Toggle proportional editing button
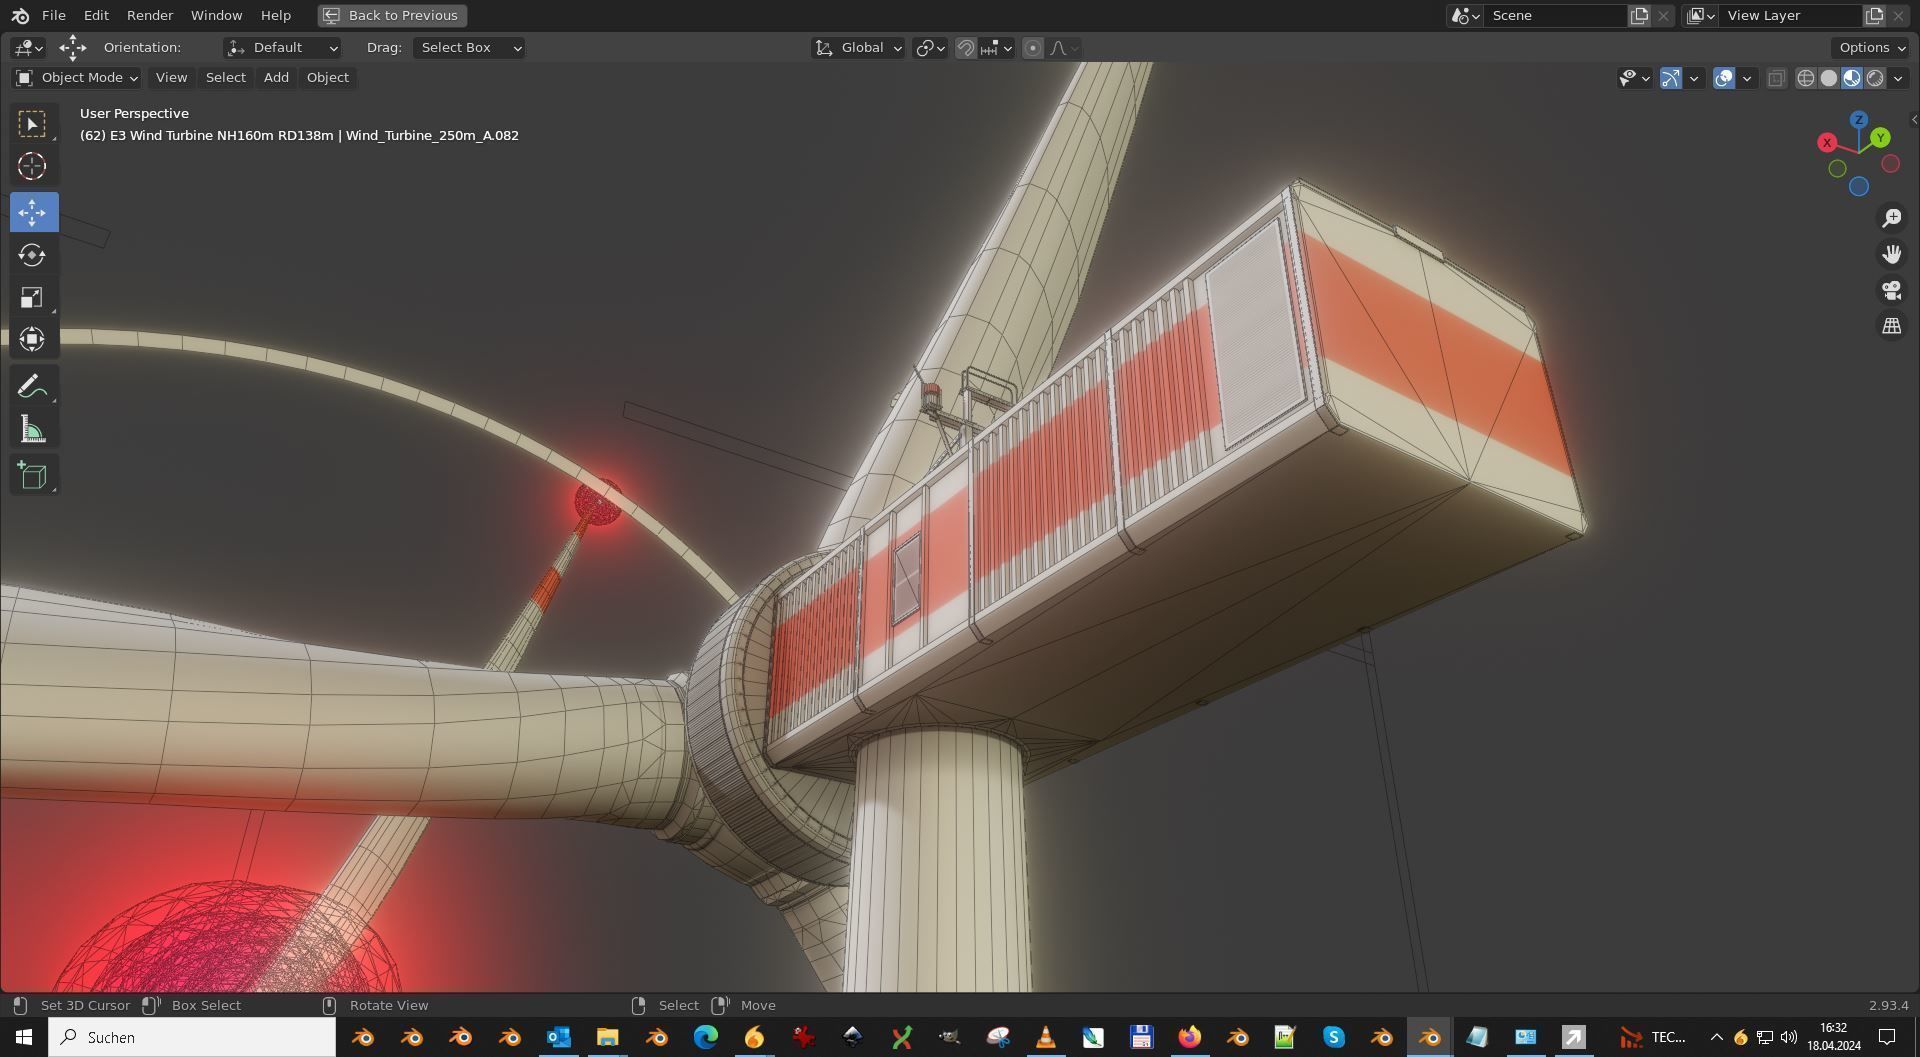This screenshot has height=1057, width=1920. tap(1033, 48)
